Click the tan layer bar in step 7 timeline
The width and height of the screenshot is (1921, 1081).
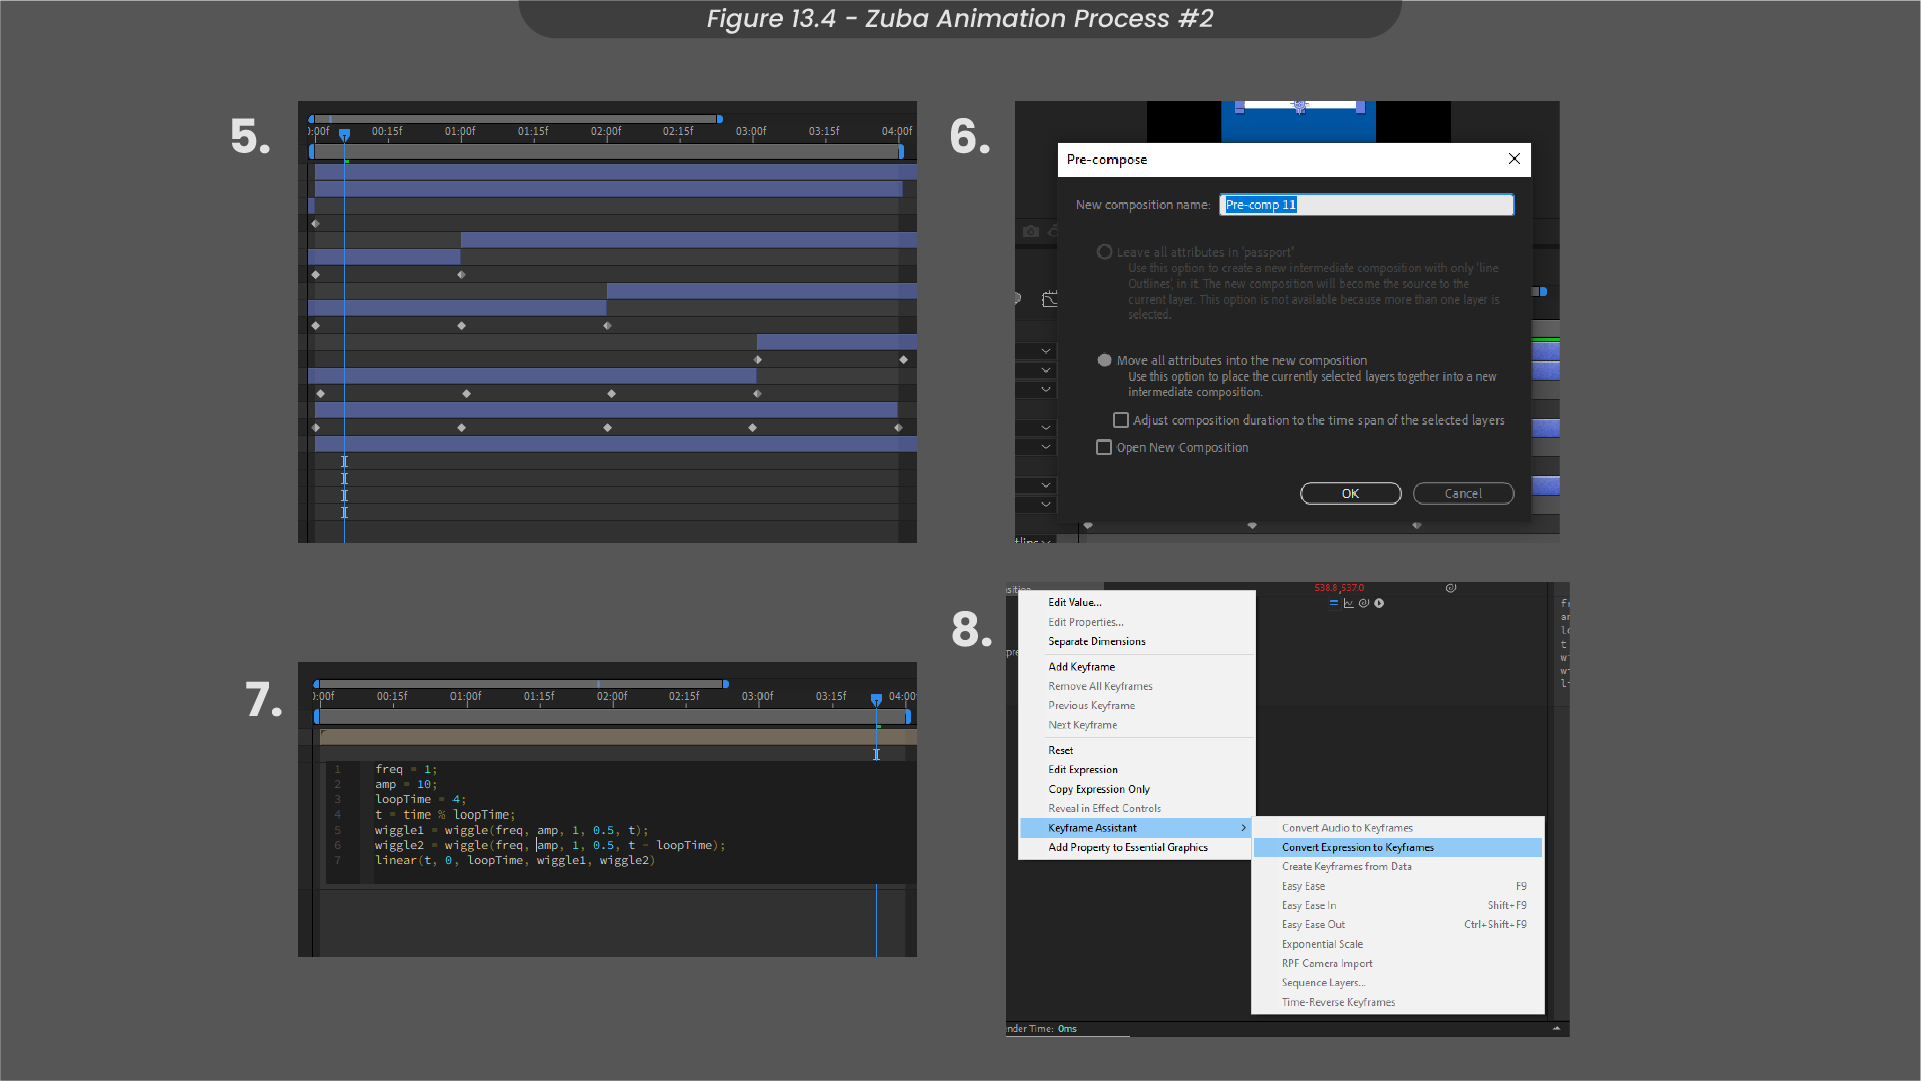[618, 737]
